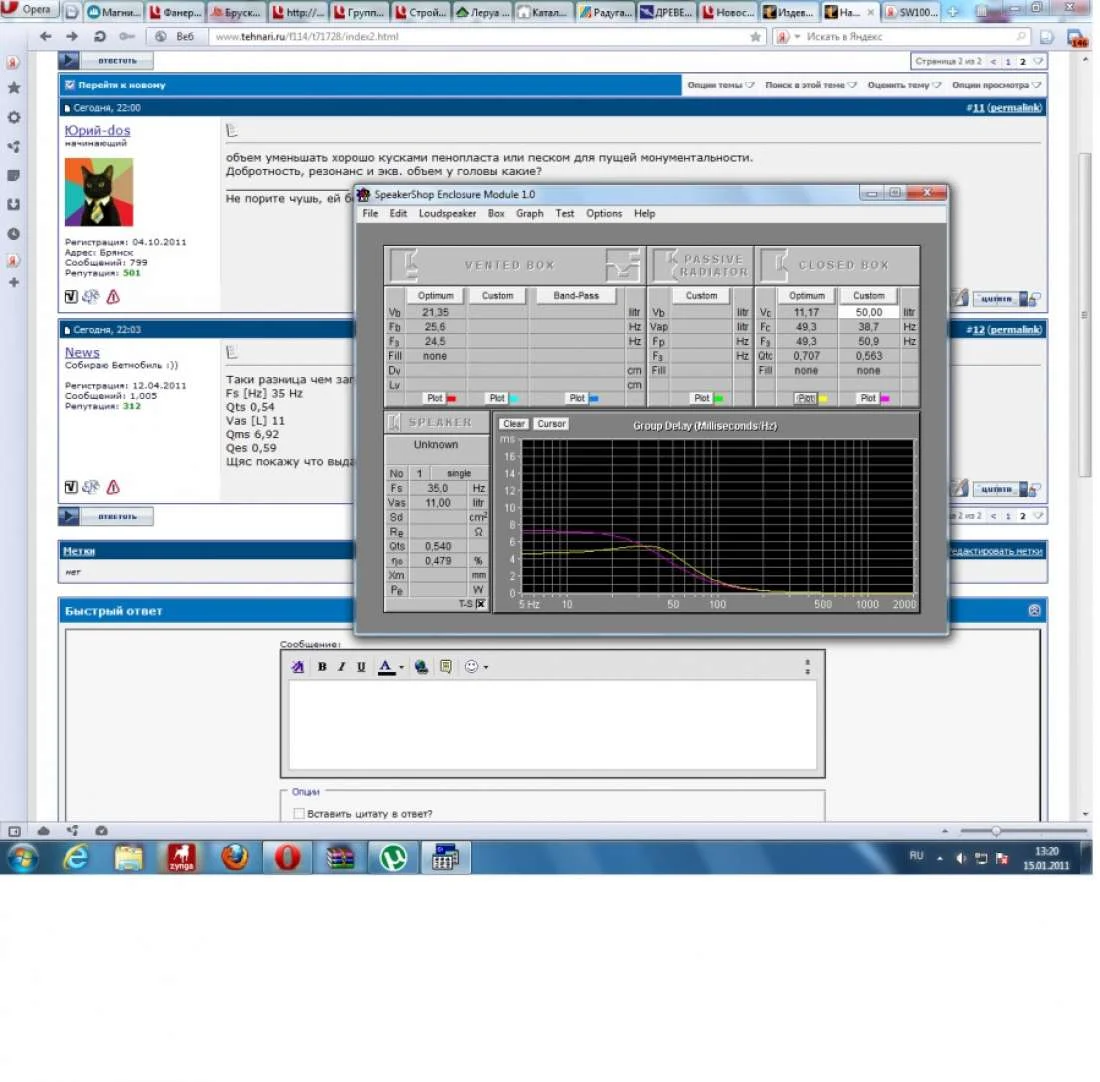Toggle "Перейти к новому" checkbox

[70, 85]
